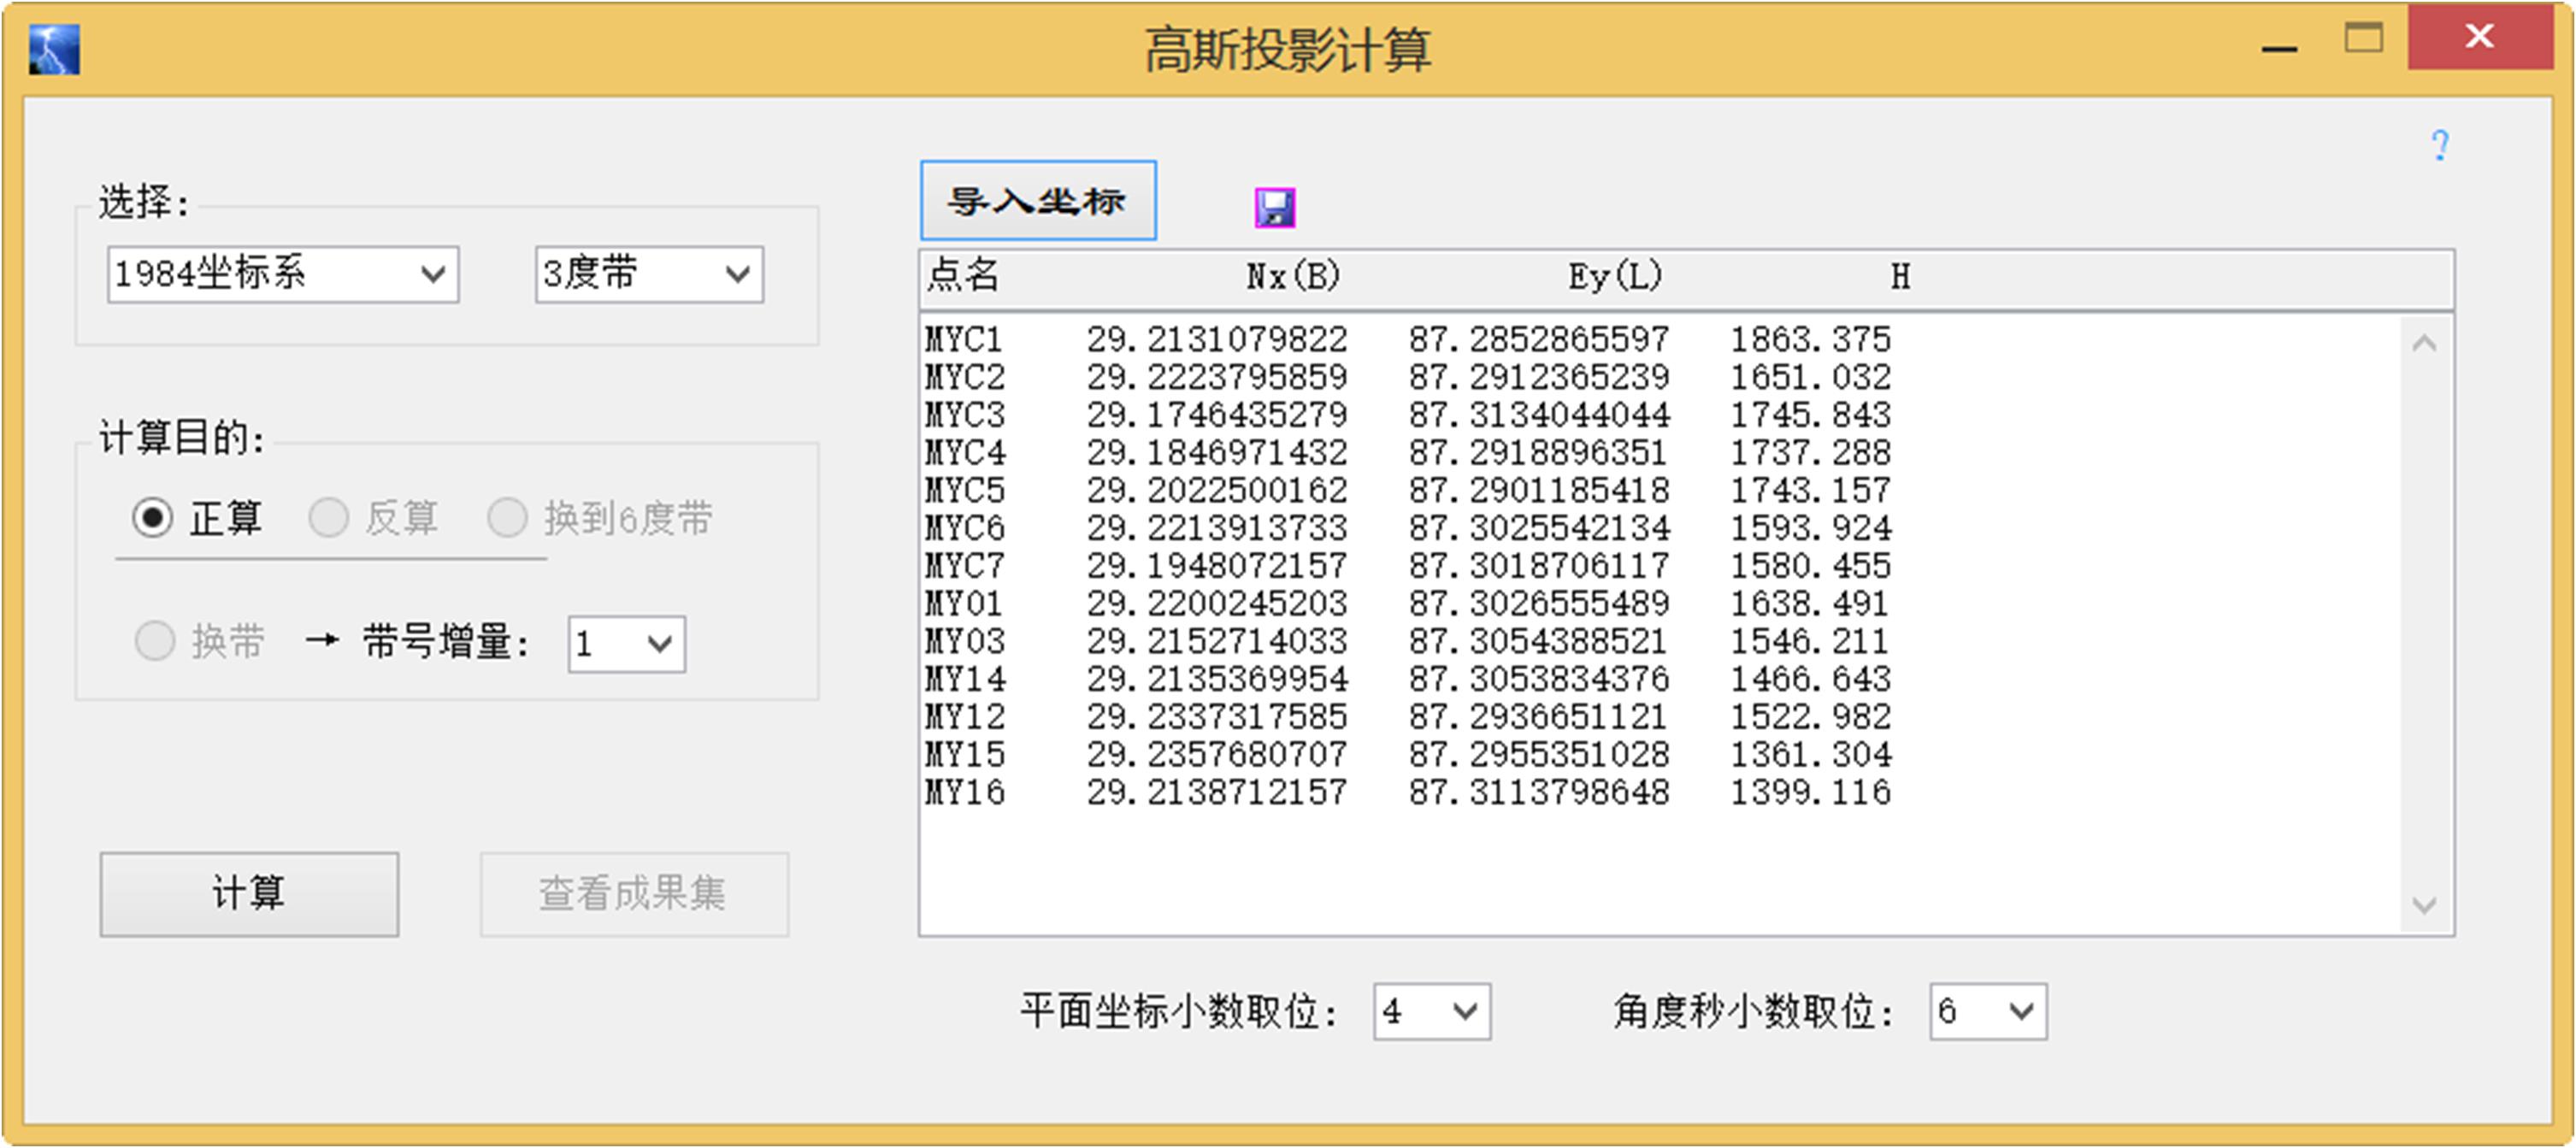2576x1148 pixels.
Task: Select the 正算 radio button
Action: click(153, 518)
